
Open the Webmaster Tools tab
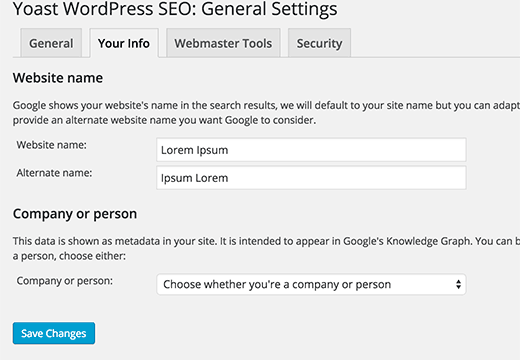[223, 43]
